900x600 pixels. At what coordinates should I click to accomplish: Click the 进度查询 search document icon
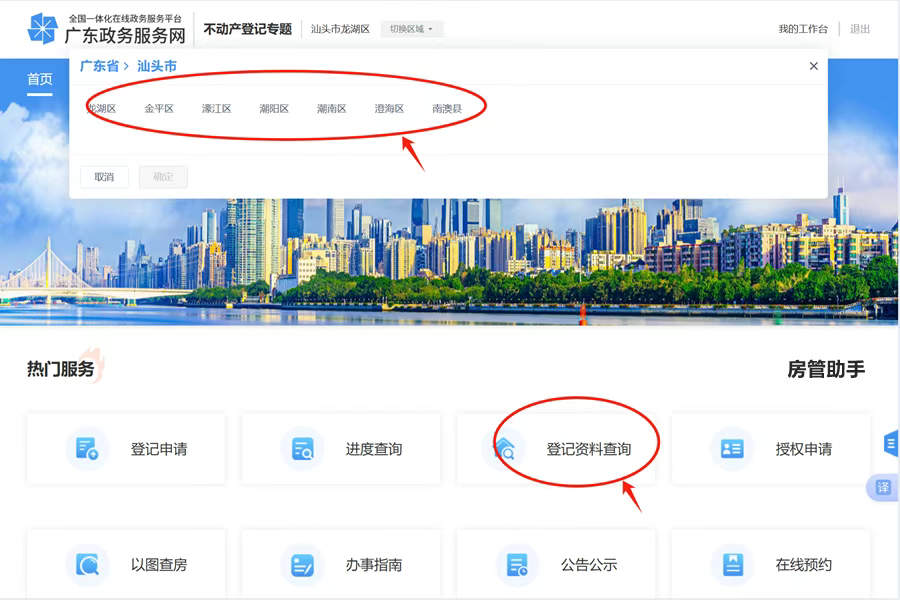[302, 449]
